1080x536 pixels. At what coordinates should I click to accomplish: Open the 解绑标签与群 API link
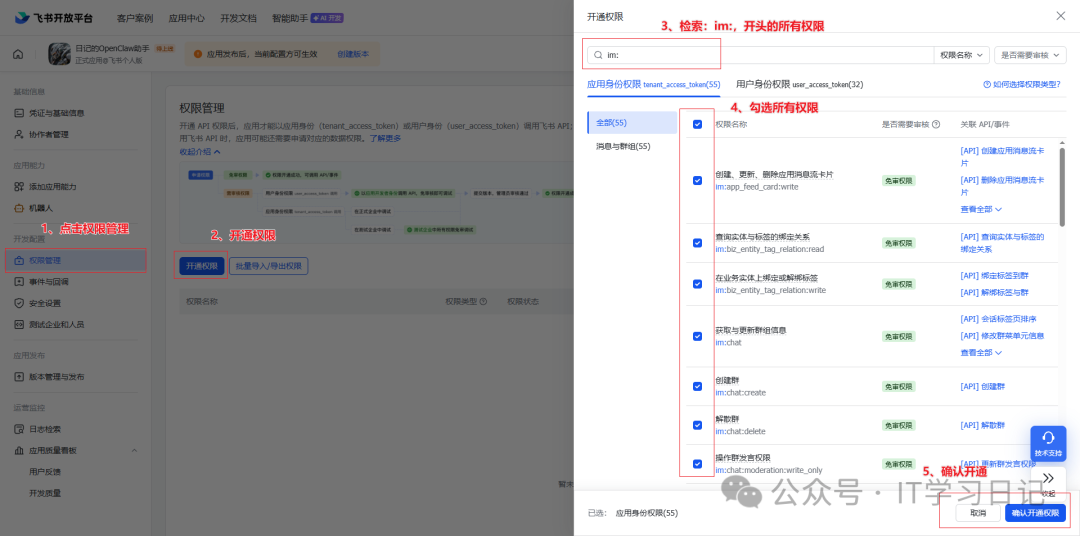(x=995, y=292)
